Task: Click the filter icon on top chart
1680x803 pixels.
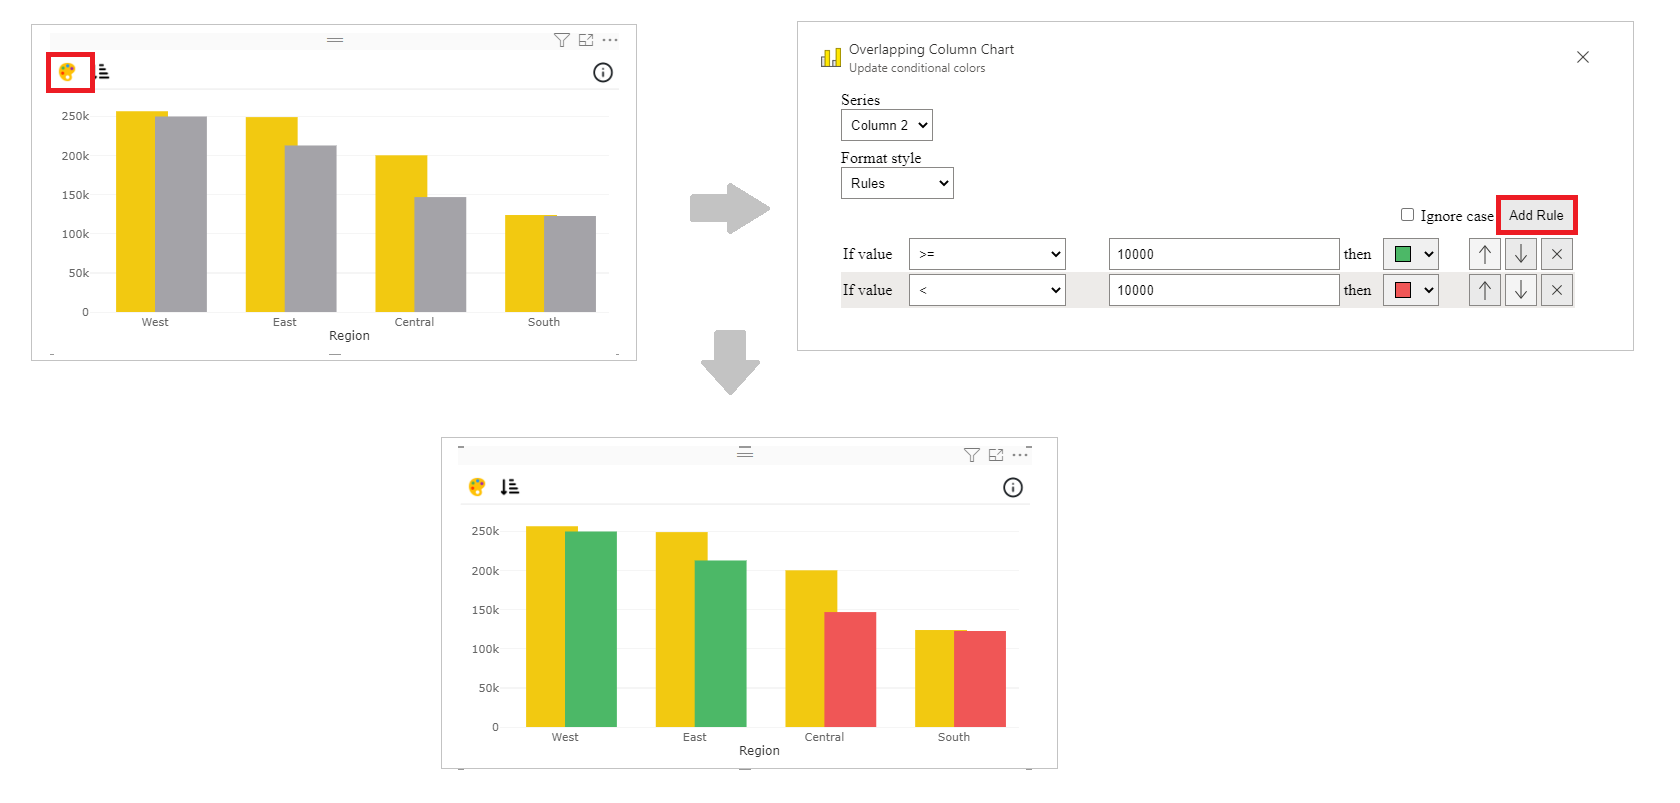Action: (x=561, y=40)
